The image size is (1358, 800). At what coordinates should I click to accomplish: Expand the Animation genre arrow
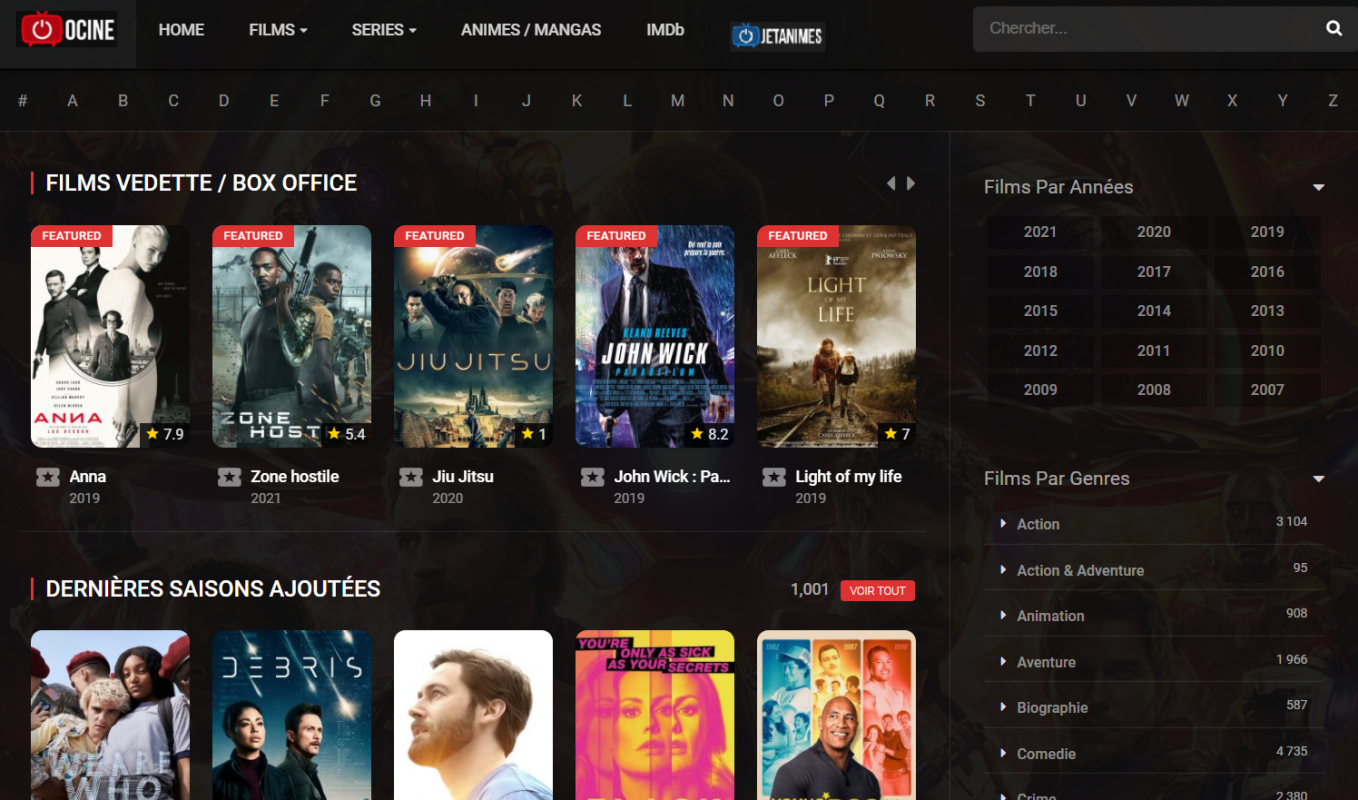tap(1003, 615)
